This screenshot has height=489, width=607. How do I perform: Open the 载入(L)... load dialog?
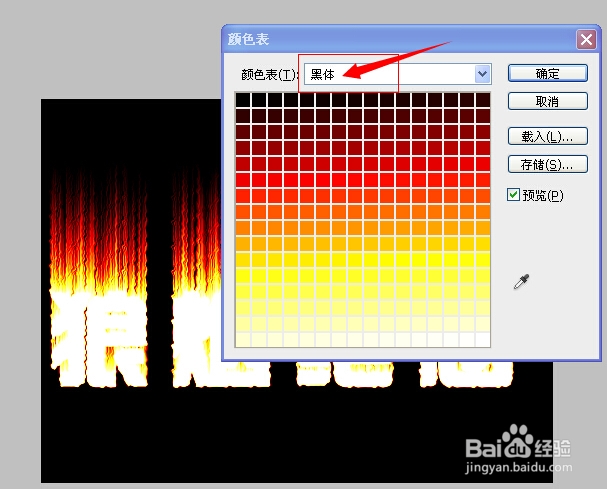point(548,136)
